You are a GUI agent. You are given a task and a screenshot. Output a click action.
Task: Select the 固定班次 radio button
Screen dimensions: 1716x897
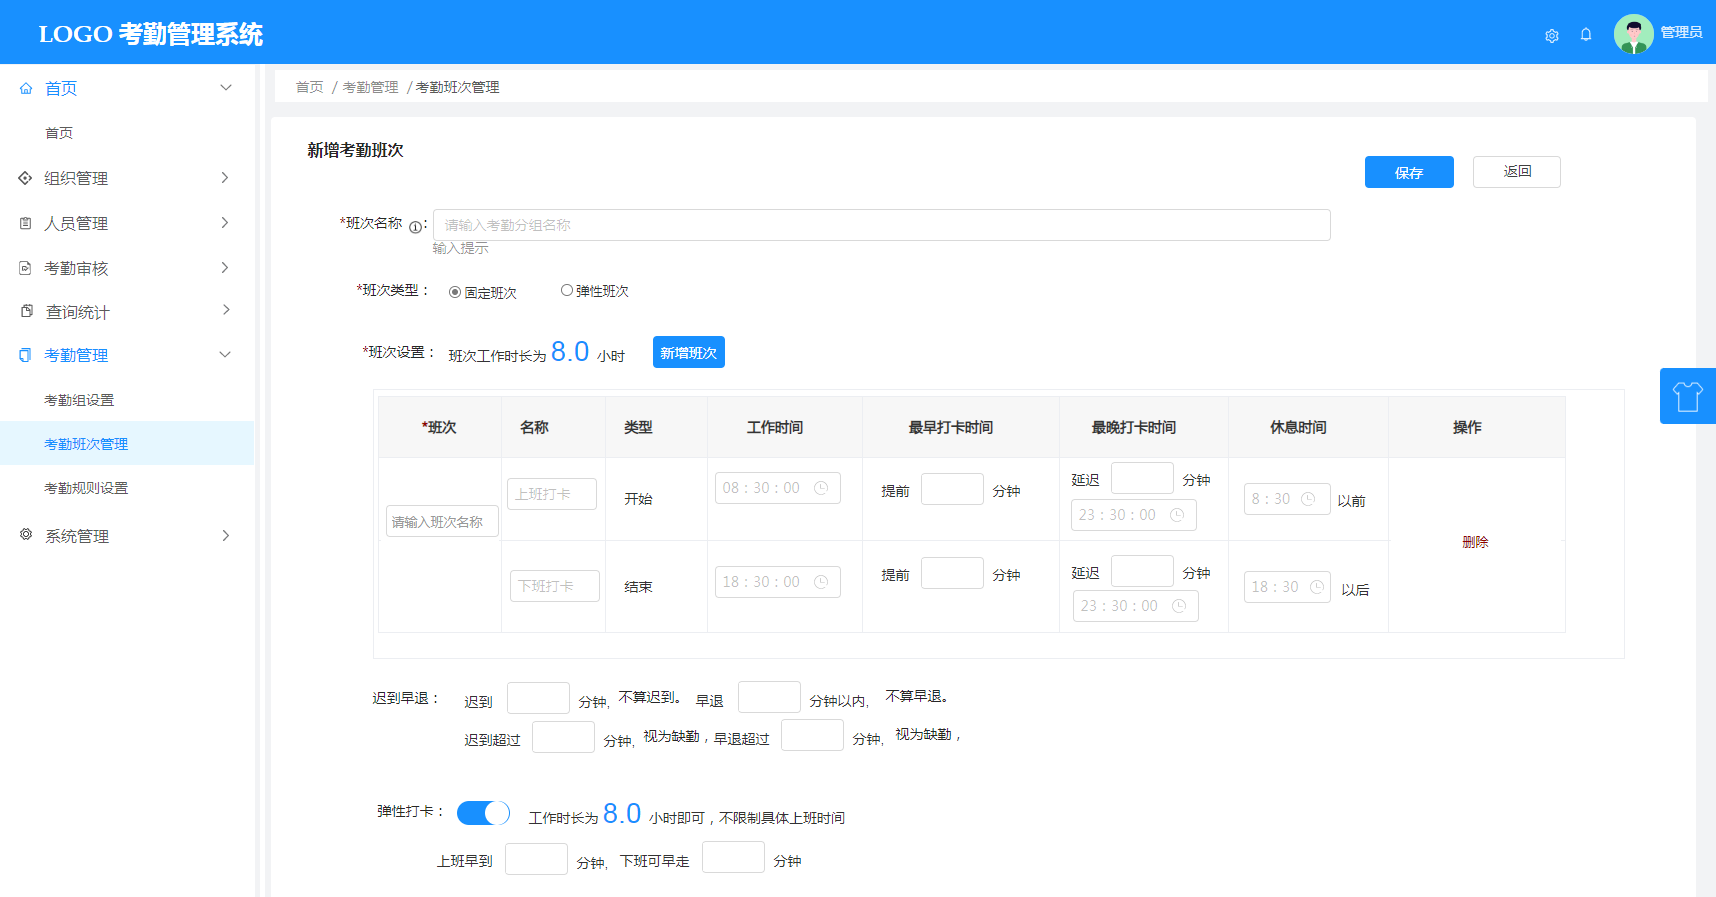pos(455,292)
